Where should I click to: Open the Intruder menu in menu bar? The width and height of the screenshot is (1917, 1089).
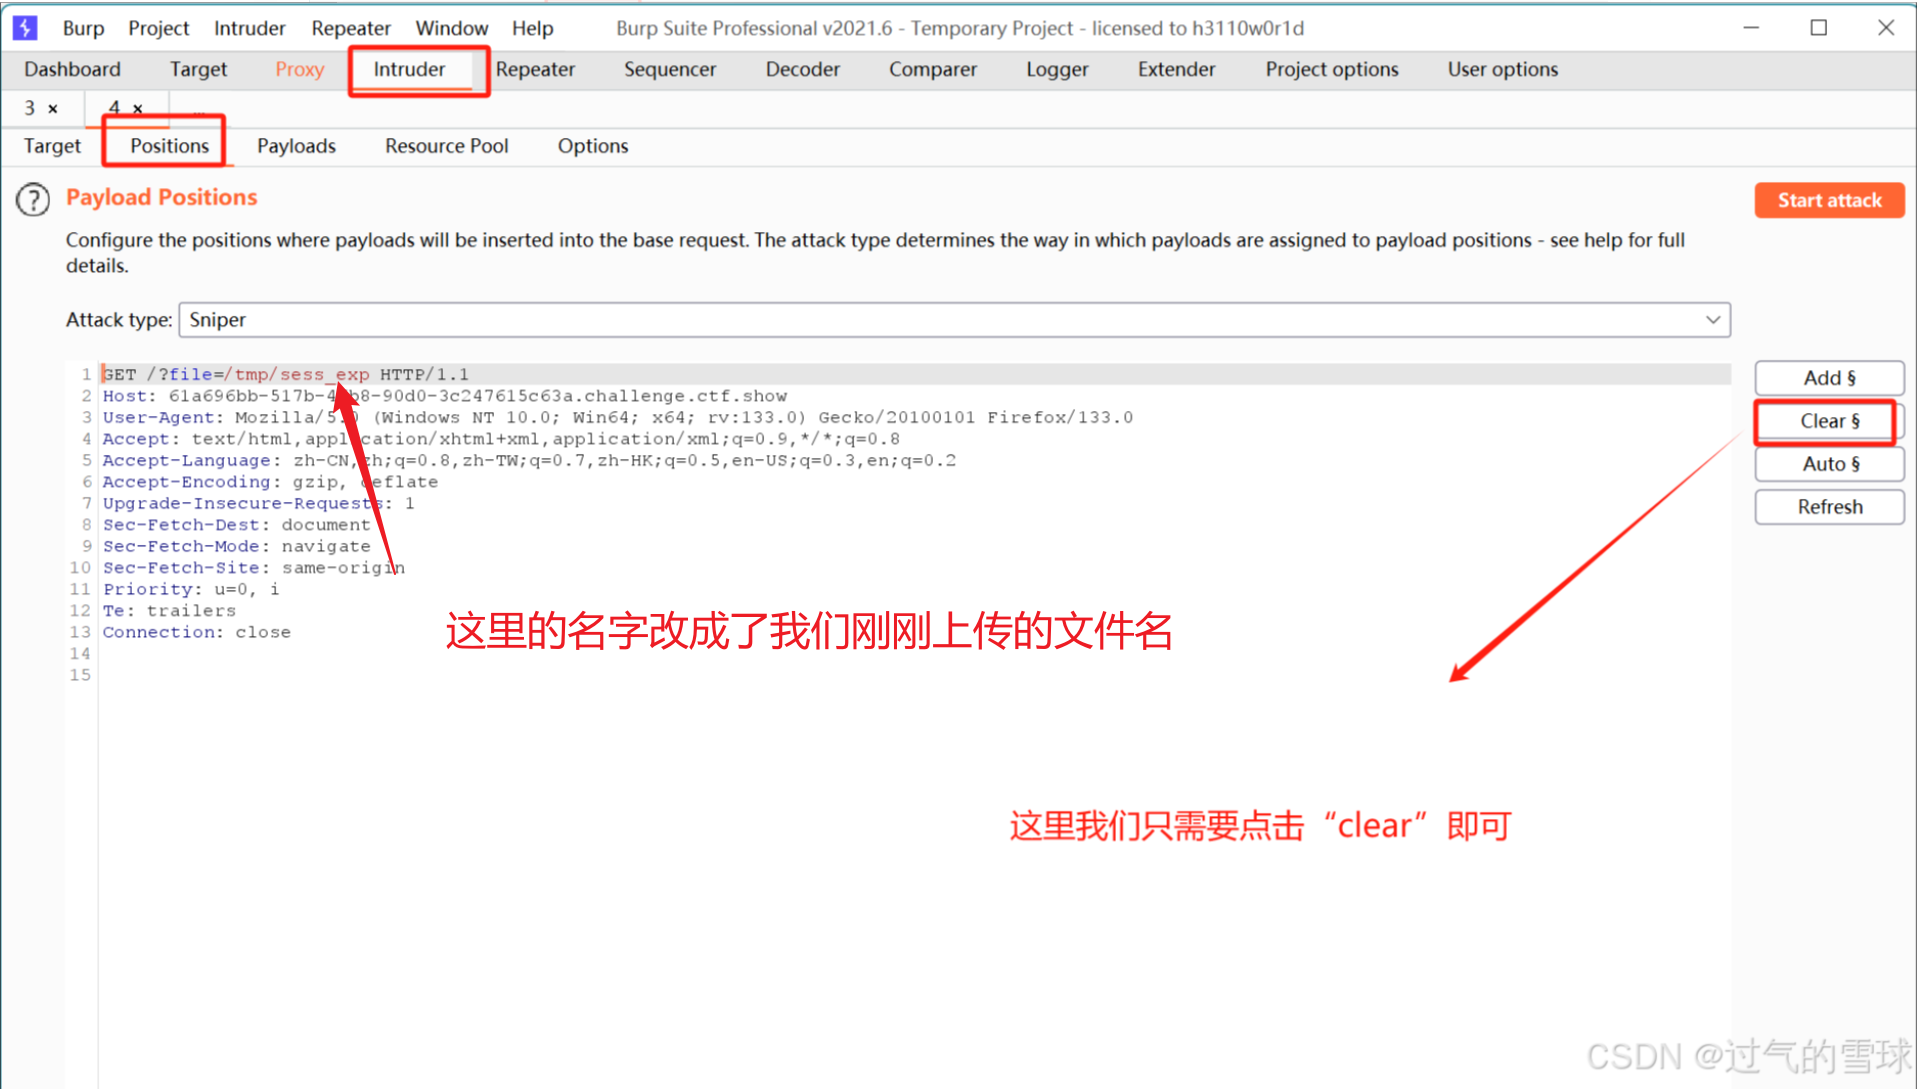coord(249,28)
